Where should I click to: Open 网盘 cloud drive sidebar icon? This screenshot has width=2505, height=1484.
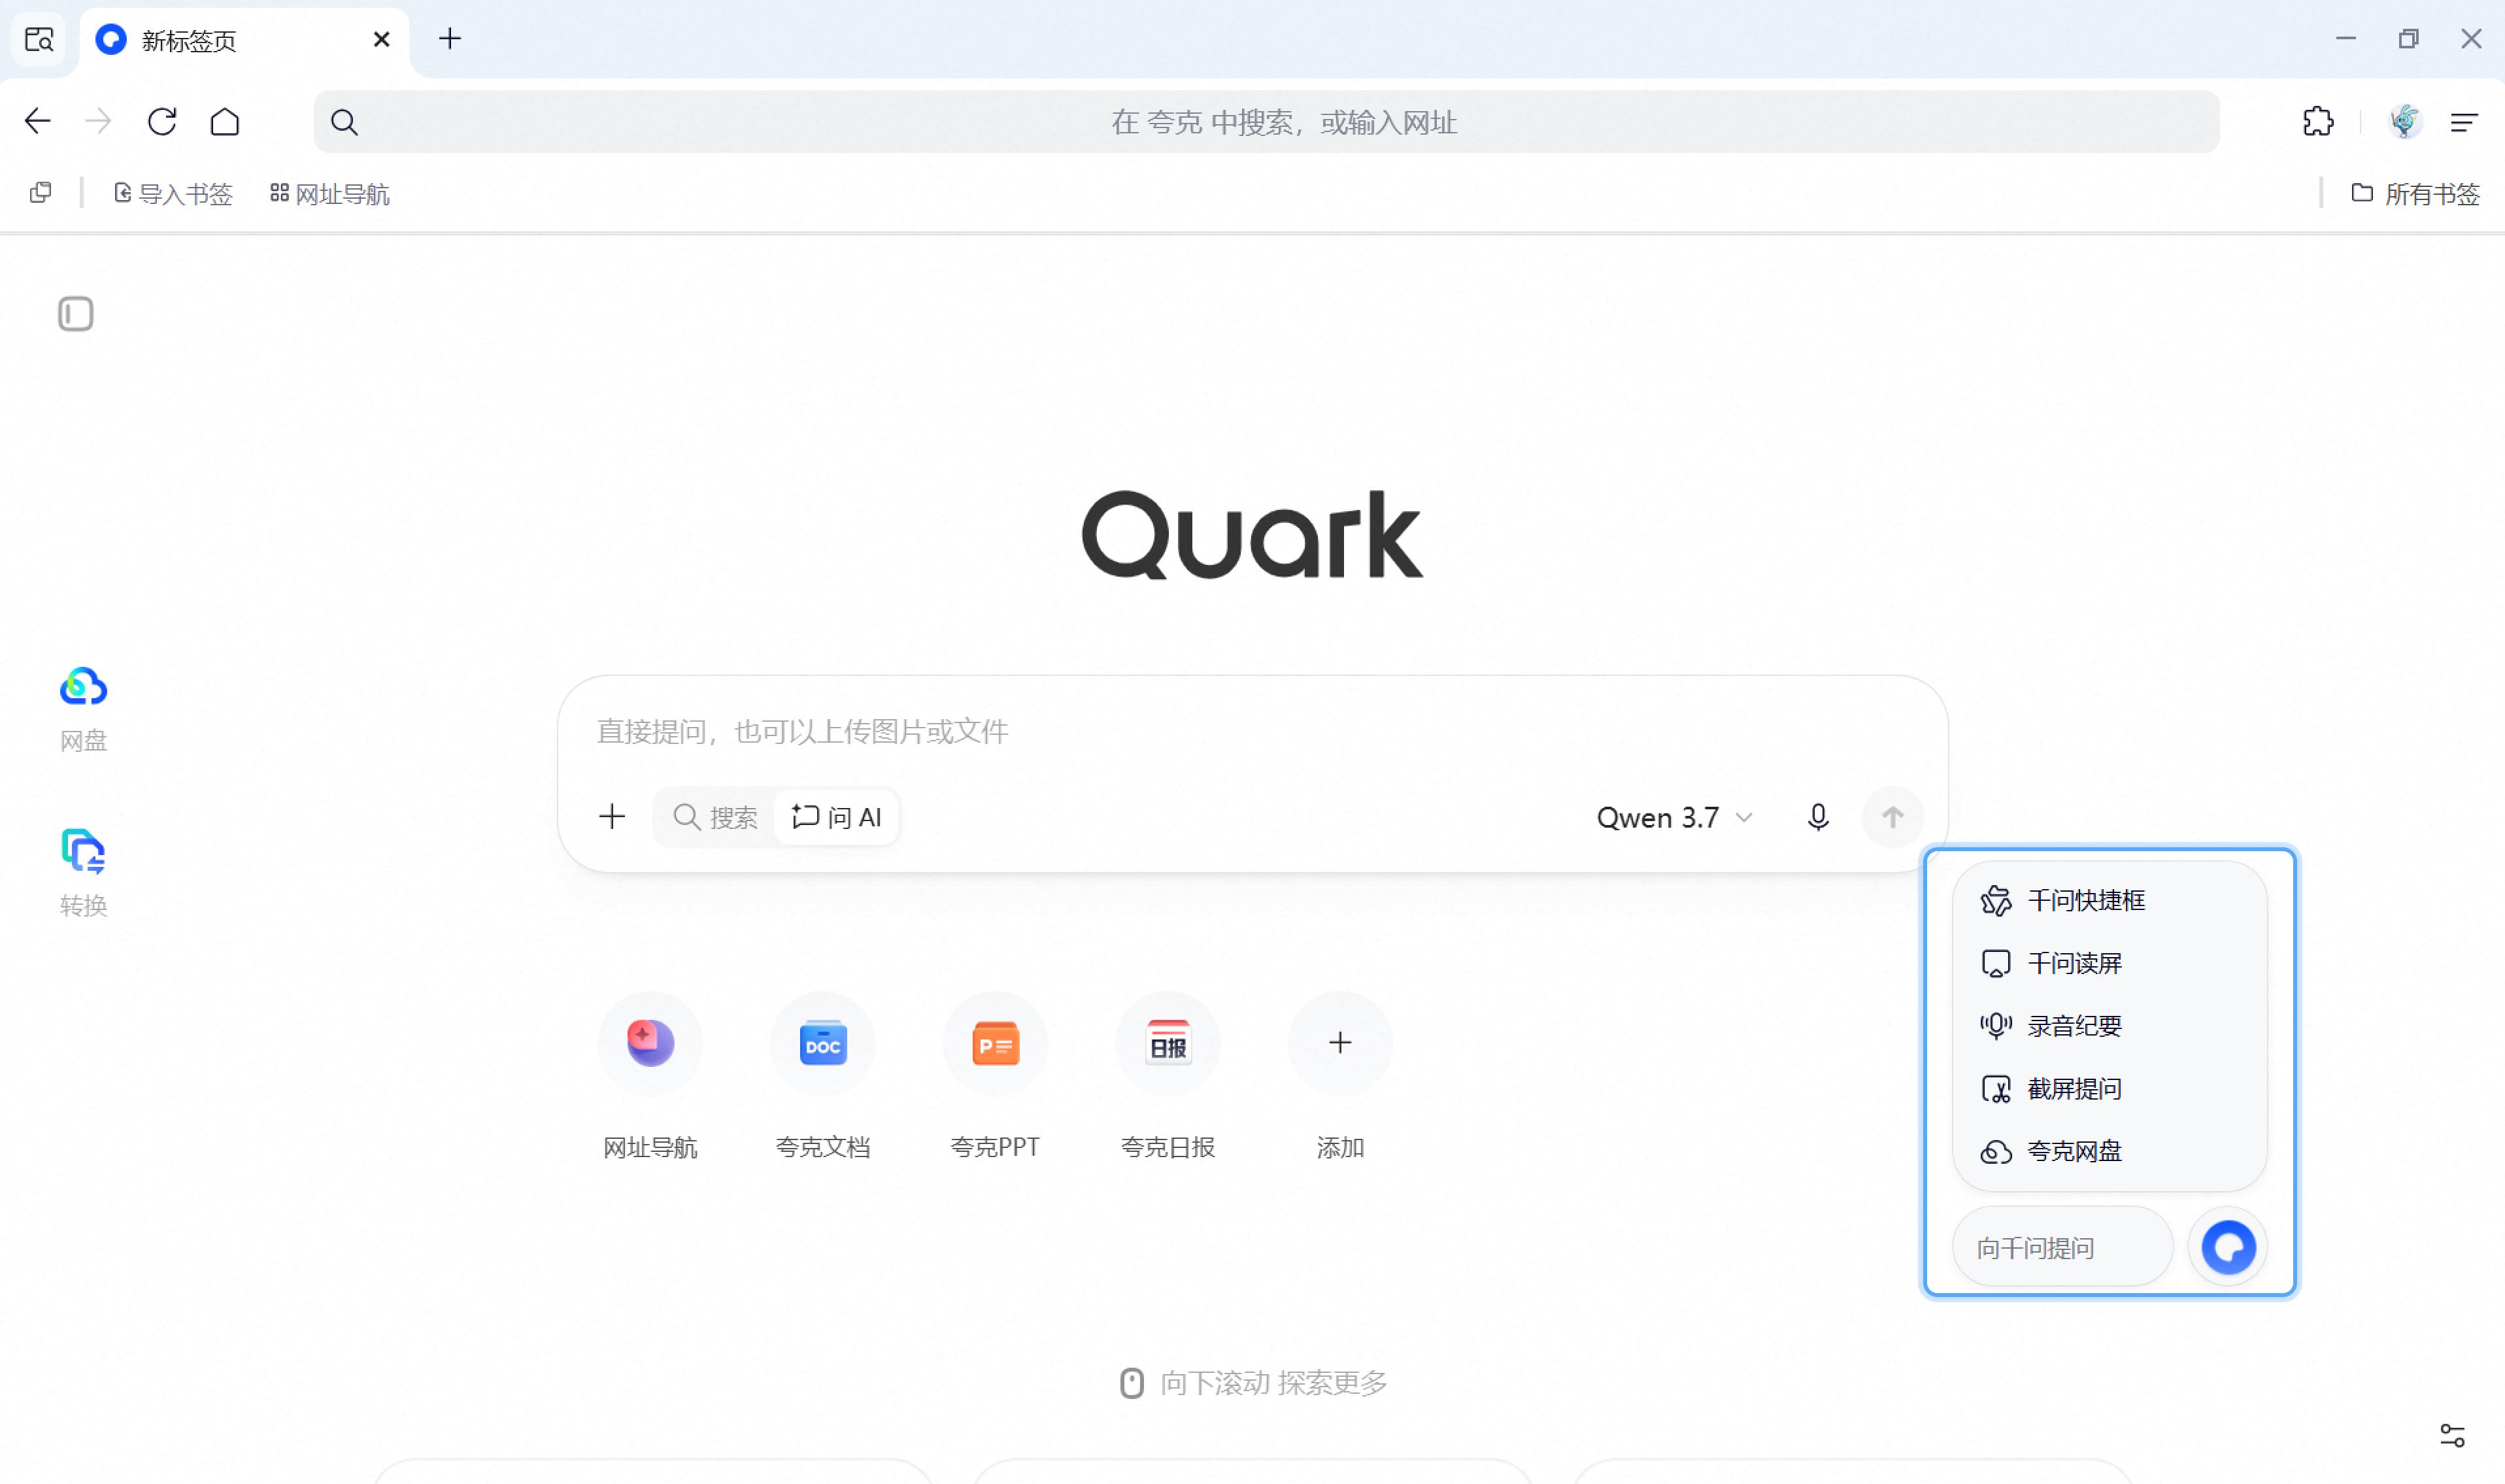point(83,709)
